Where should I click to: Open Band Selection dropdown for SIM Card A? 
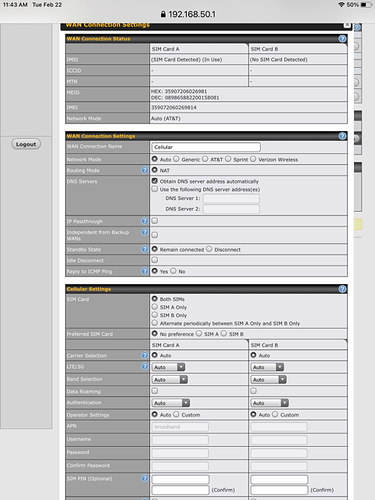pos(170,380)
